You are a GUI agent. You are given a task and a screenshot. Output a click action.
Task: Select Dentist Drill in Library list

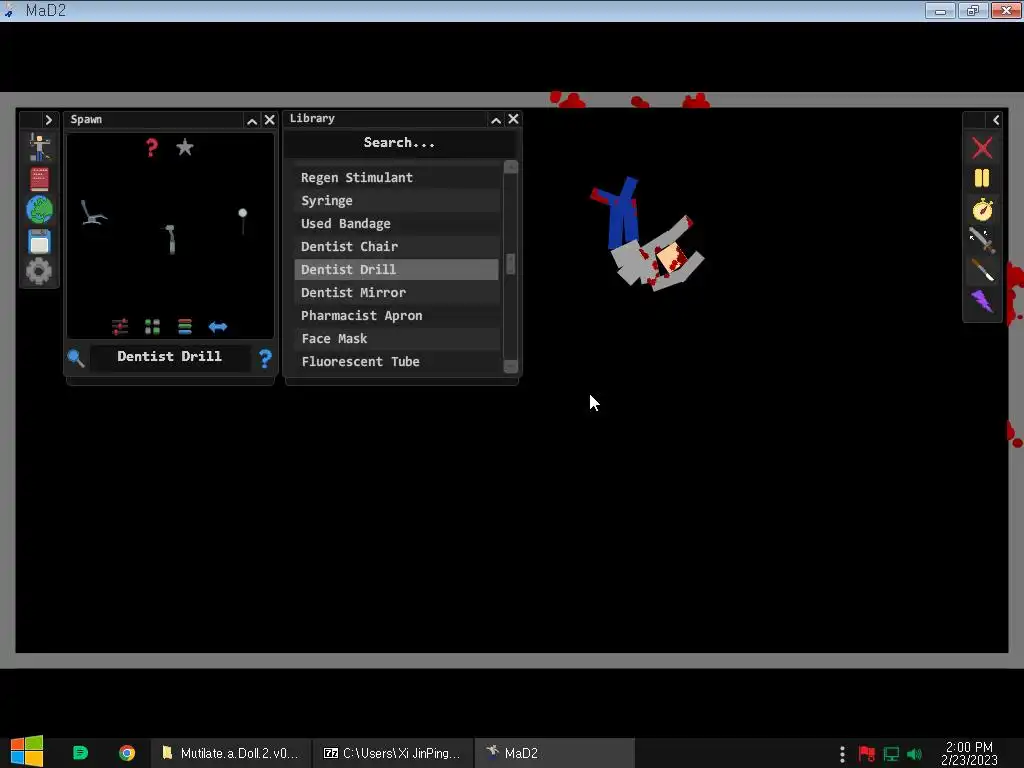396,270
